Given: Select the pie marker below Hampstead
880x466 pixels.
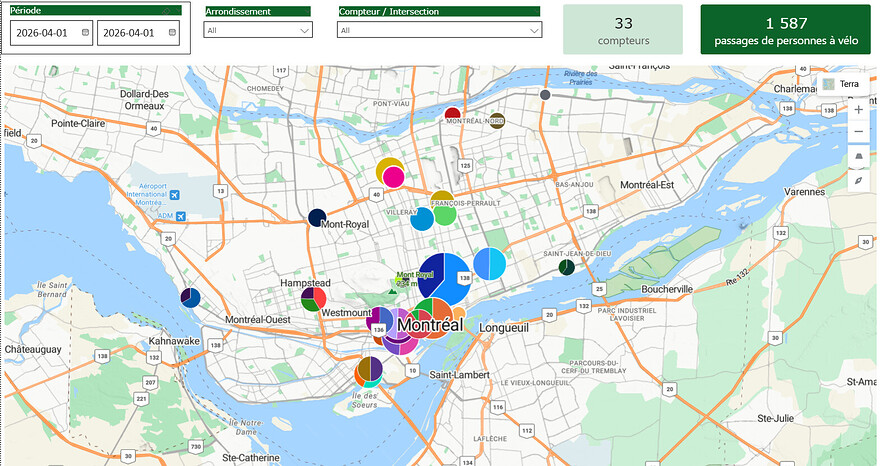Looking at the screenshot, I should (x=314, y=299).
